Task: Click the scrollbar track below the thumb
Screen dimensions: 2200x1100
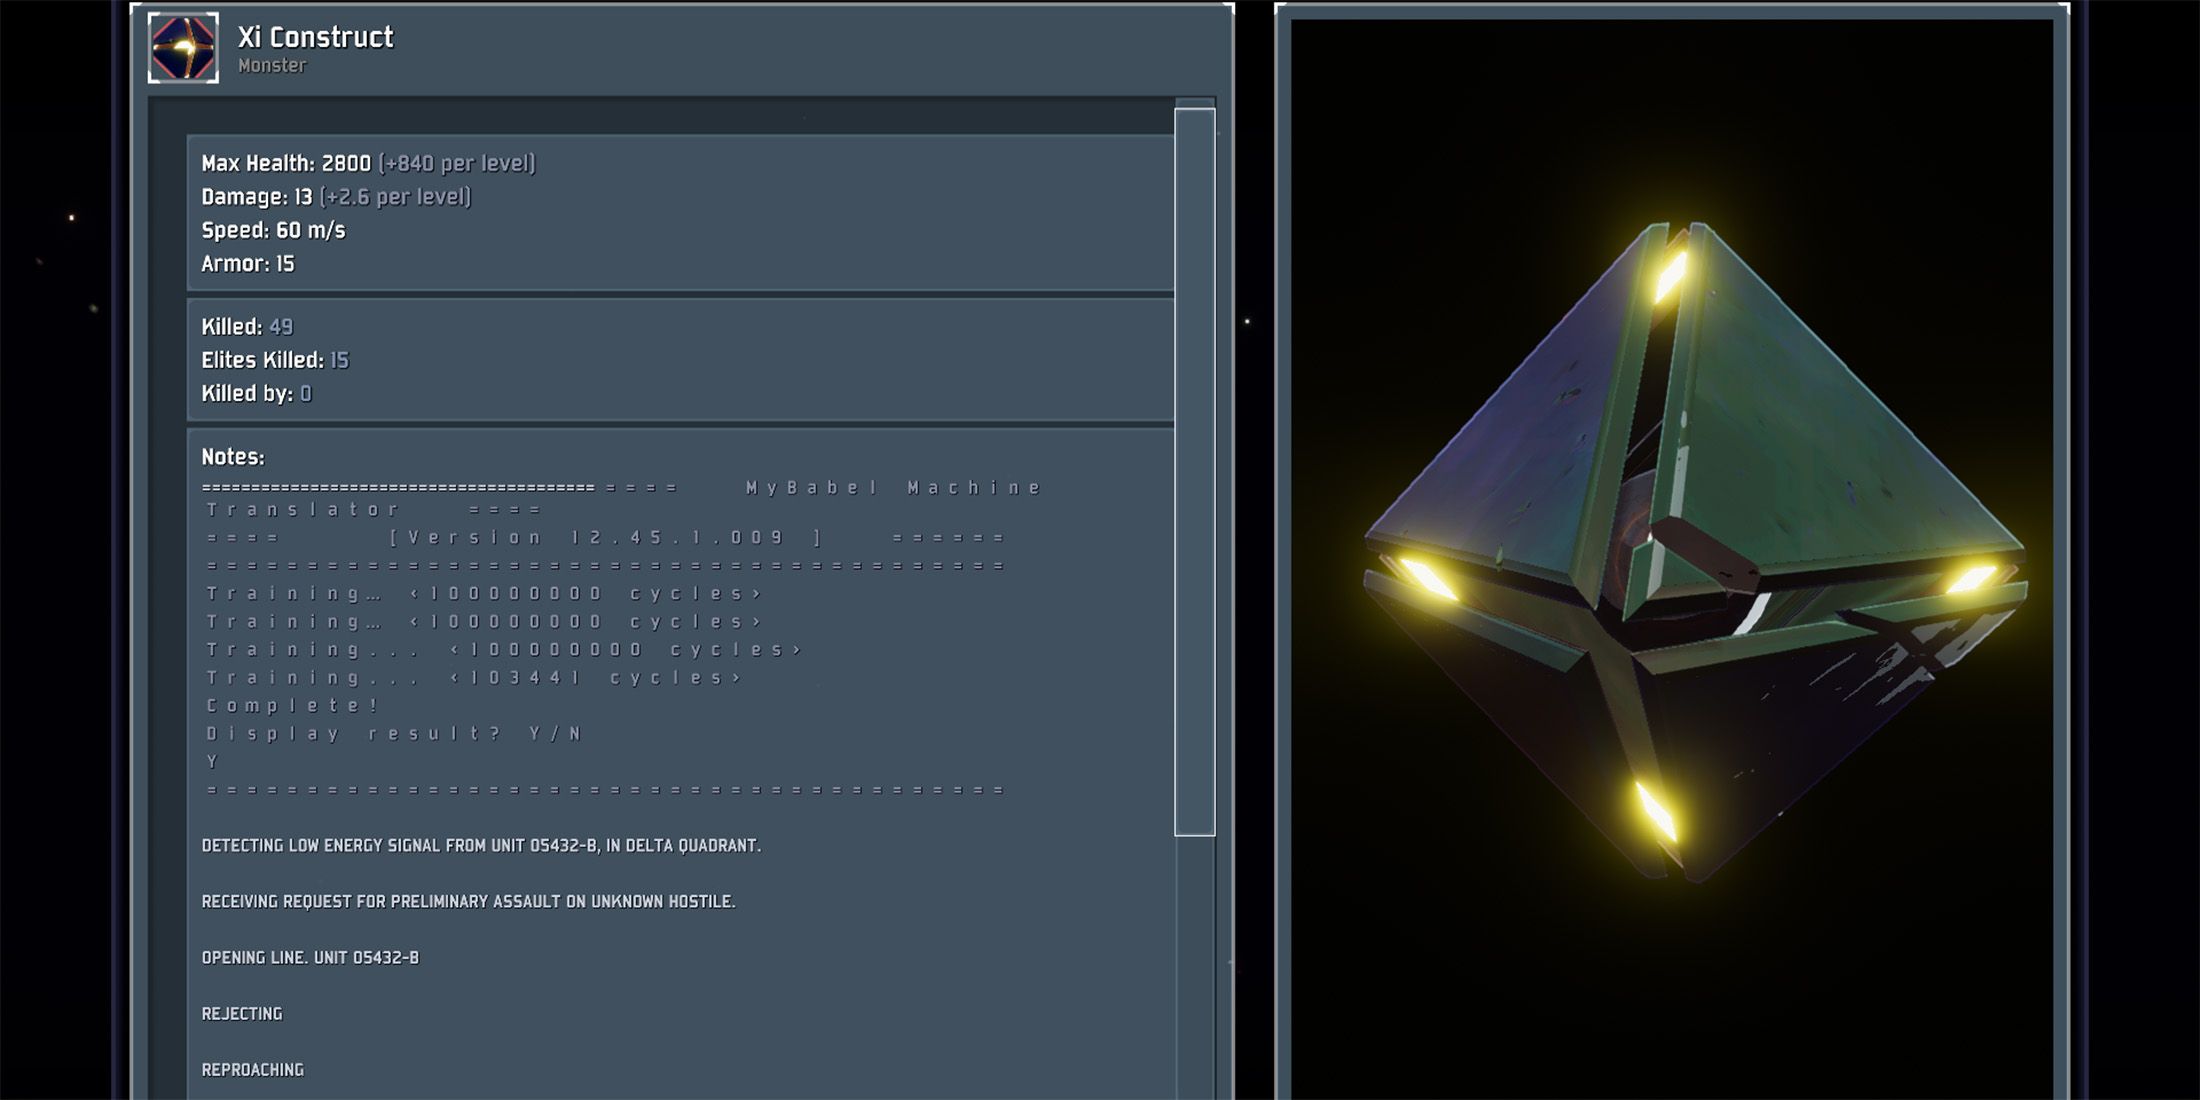Action: (x=1194, y=960)
